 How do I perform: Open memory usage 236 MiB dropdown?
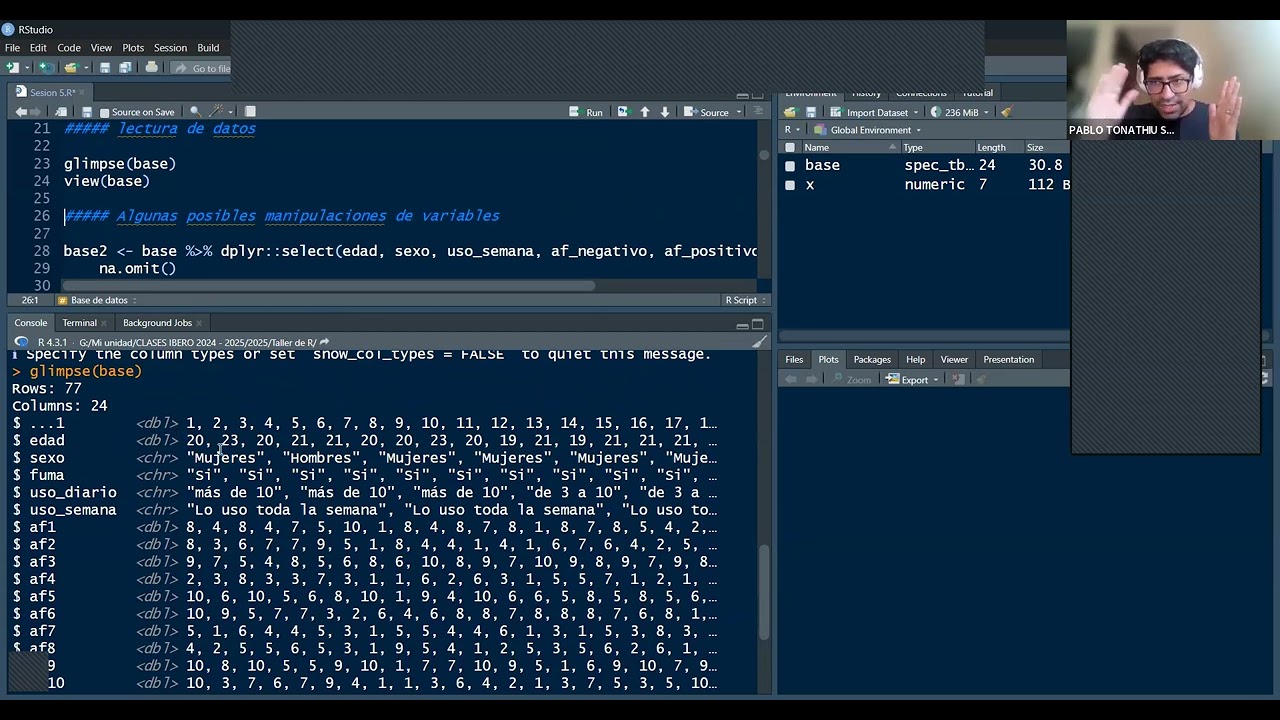tap(960, 112)
